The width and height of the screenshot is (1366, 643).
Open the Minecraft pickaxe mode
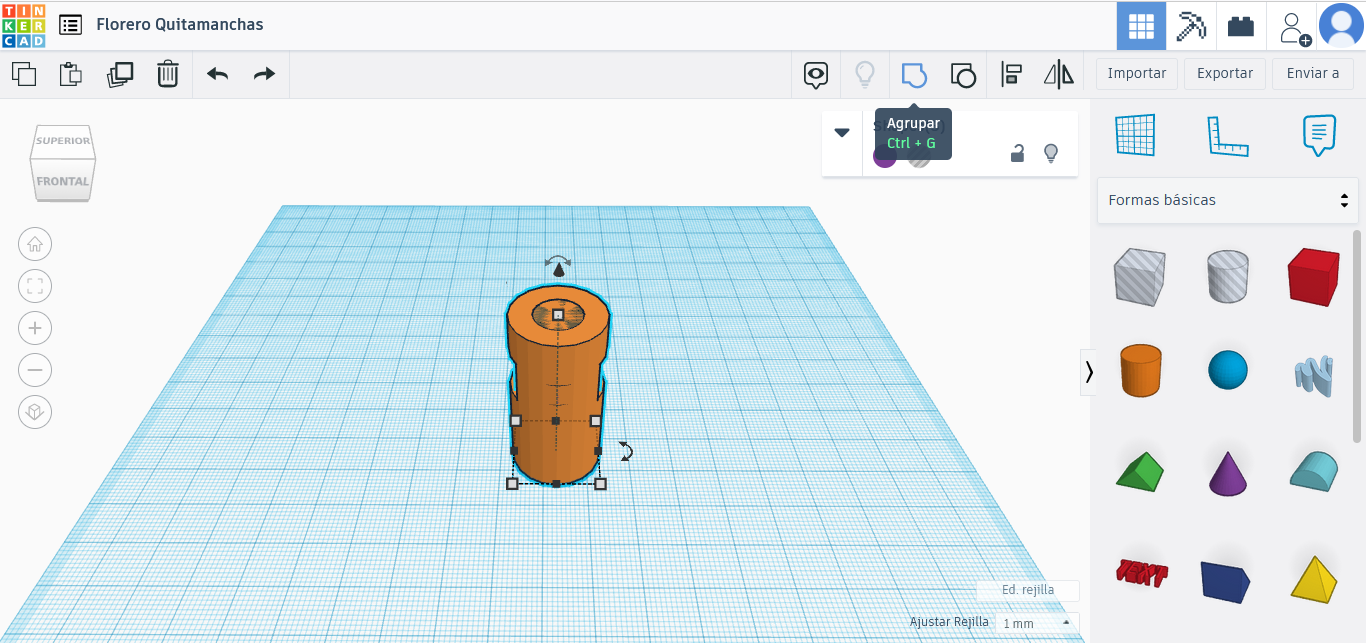[1191, 26]
